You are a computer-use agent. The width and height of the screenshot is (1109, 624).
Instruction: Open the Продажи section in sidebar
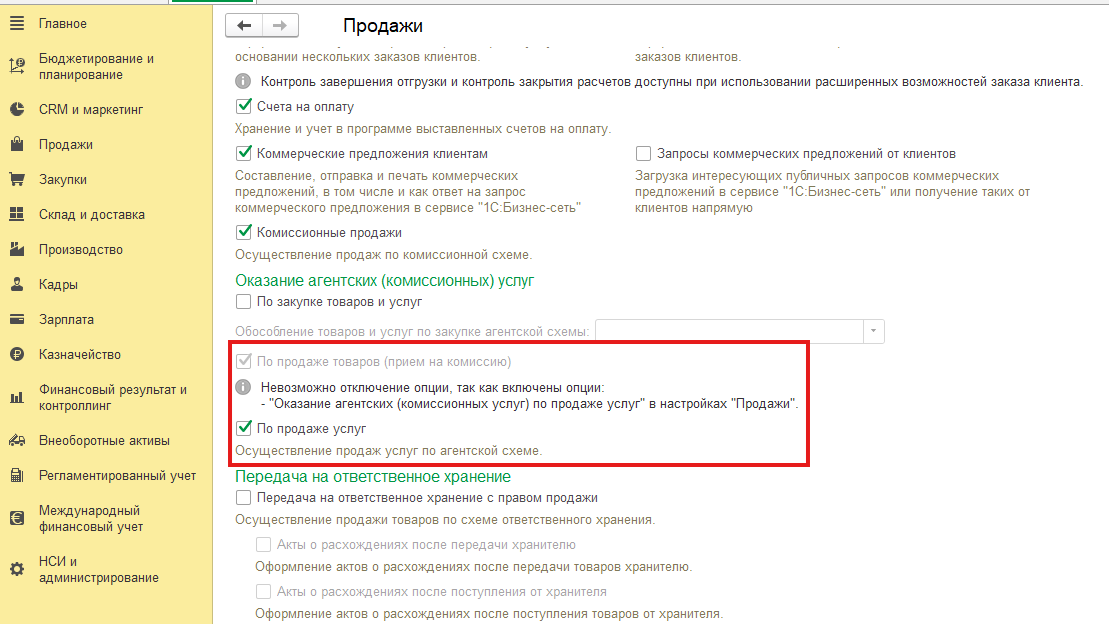pyautogui.click(x=16, y=144)
